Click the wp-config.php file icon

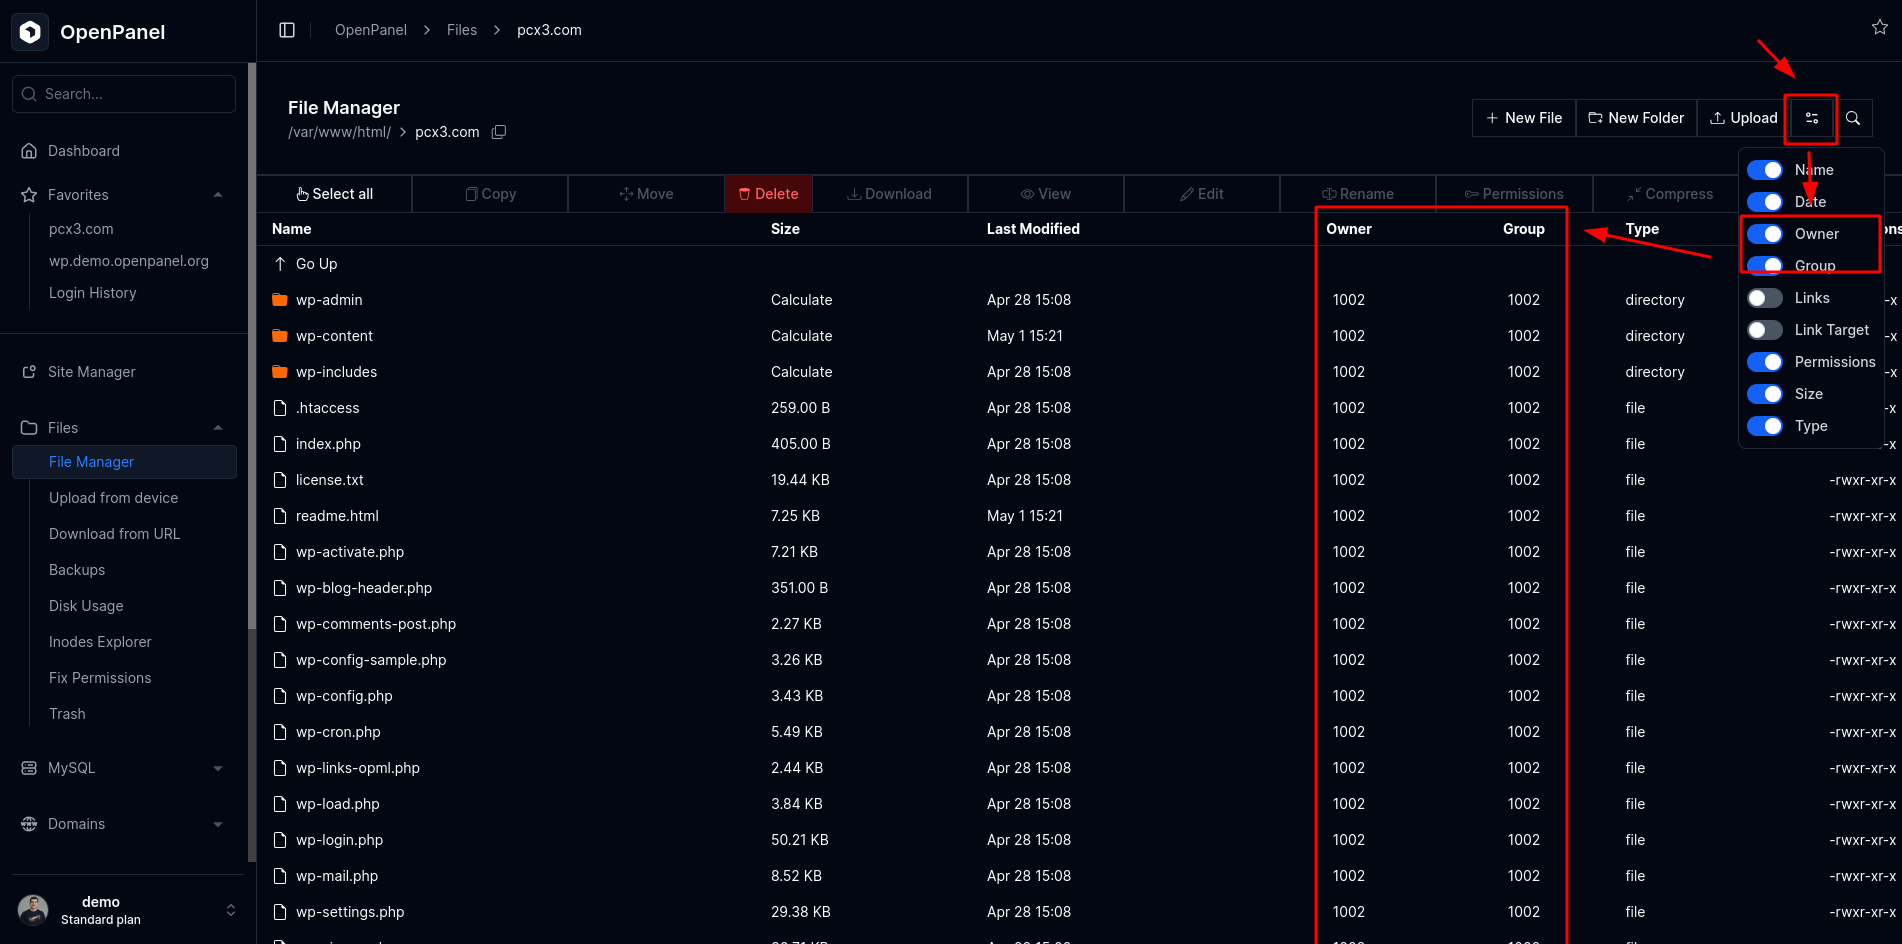coord(280,696)
